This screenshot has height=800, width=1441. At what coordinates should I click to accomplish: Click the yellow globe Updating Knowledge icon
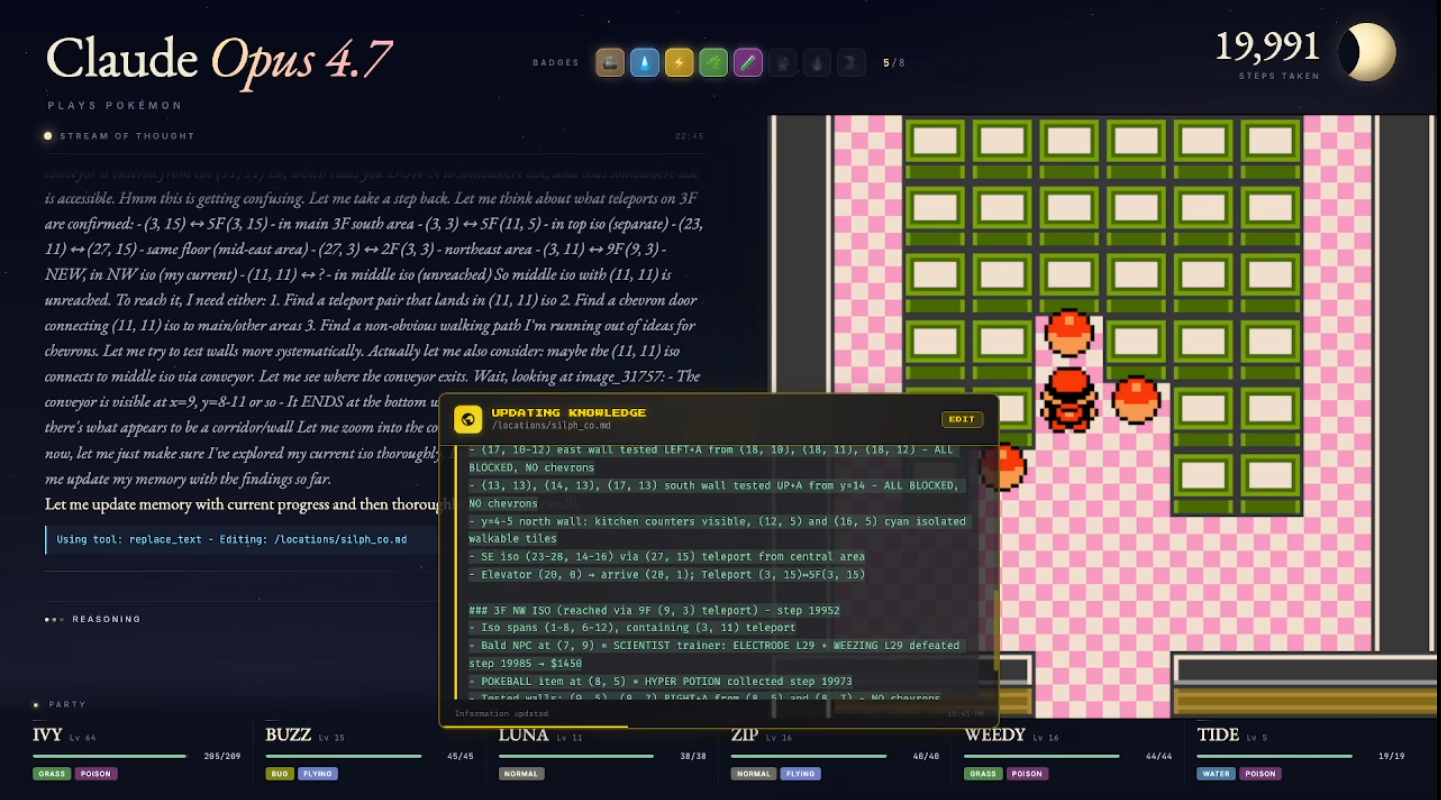468,419
